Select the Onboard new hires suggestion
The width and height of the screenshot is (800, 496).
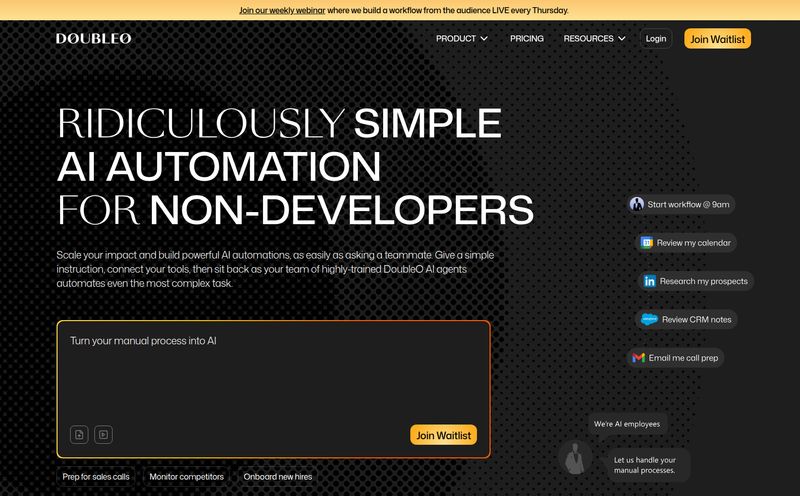pyautogui.click(x=278, y=477)
